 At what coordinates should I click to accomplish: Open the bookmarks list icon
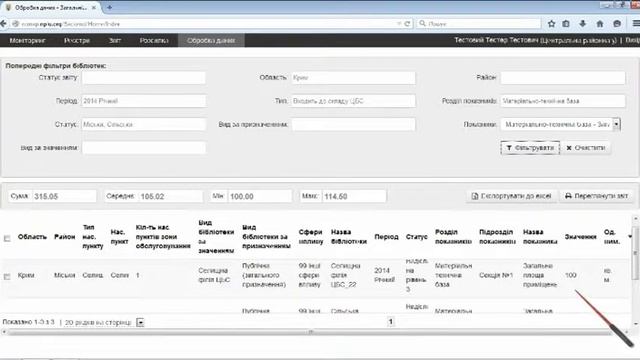566,24
